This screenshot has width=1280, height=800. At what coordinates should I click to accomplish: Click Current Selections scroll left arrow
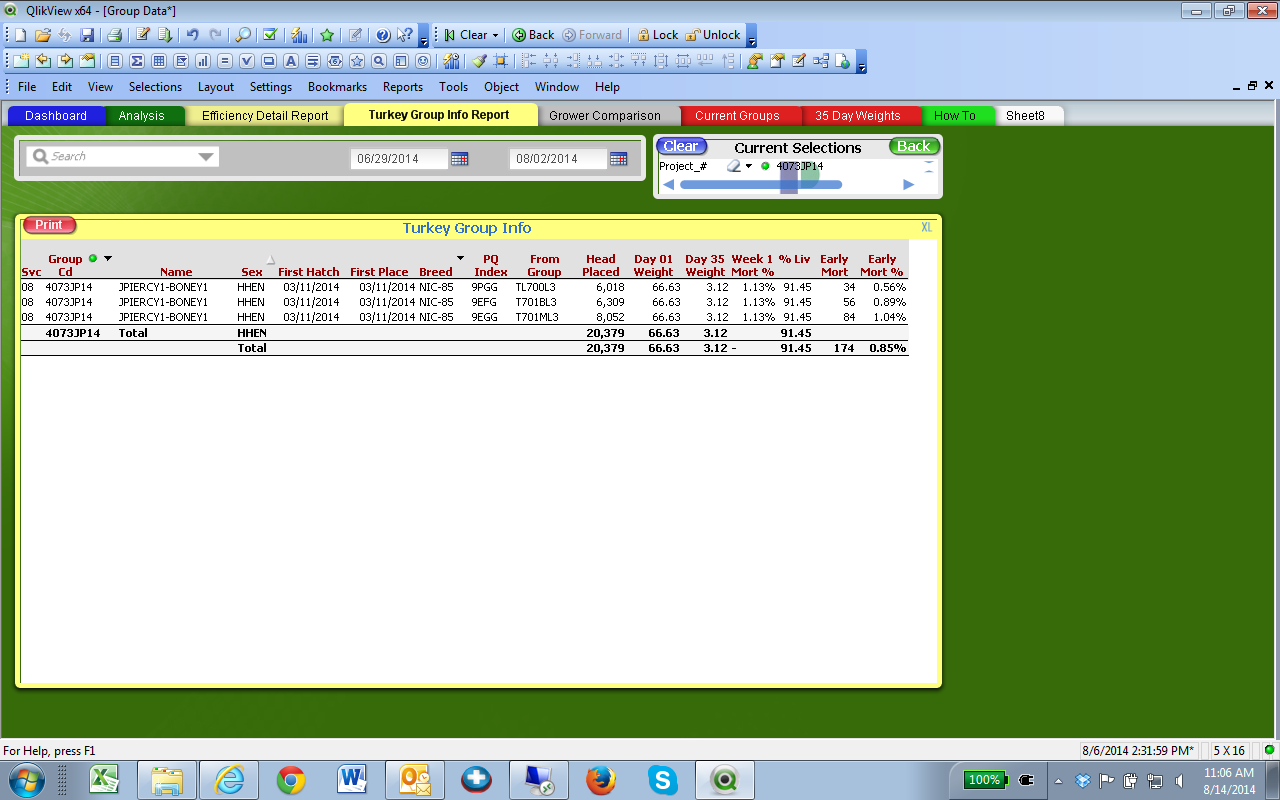click(x=669, y=184)
